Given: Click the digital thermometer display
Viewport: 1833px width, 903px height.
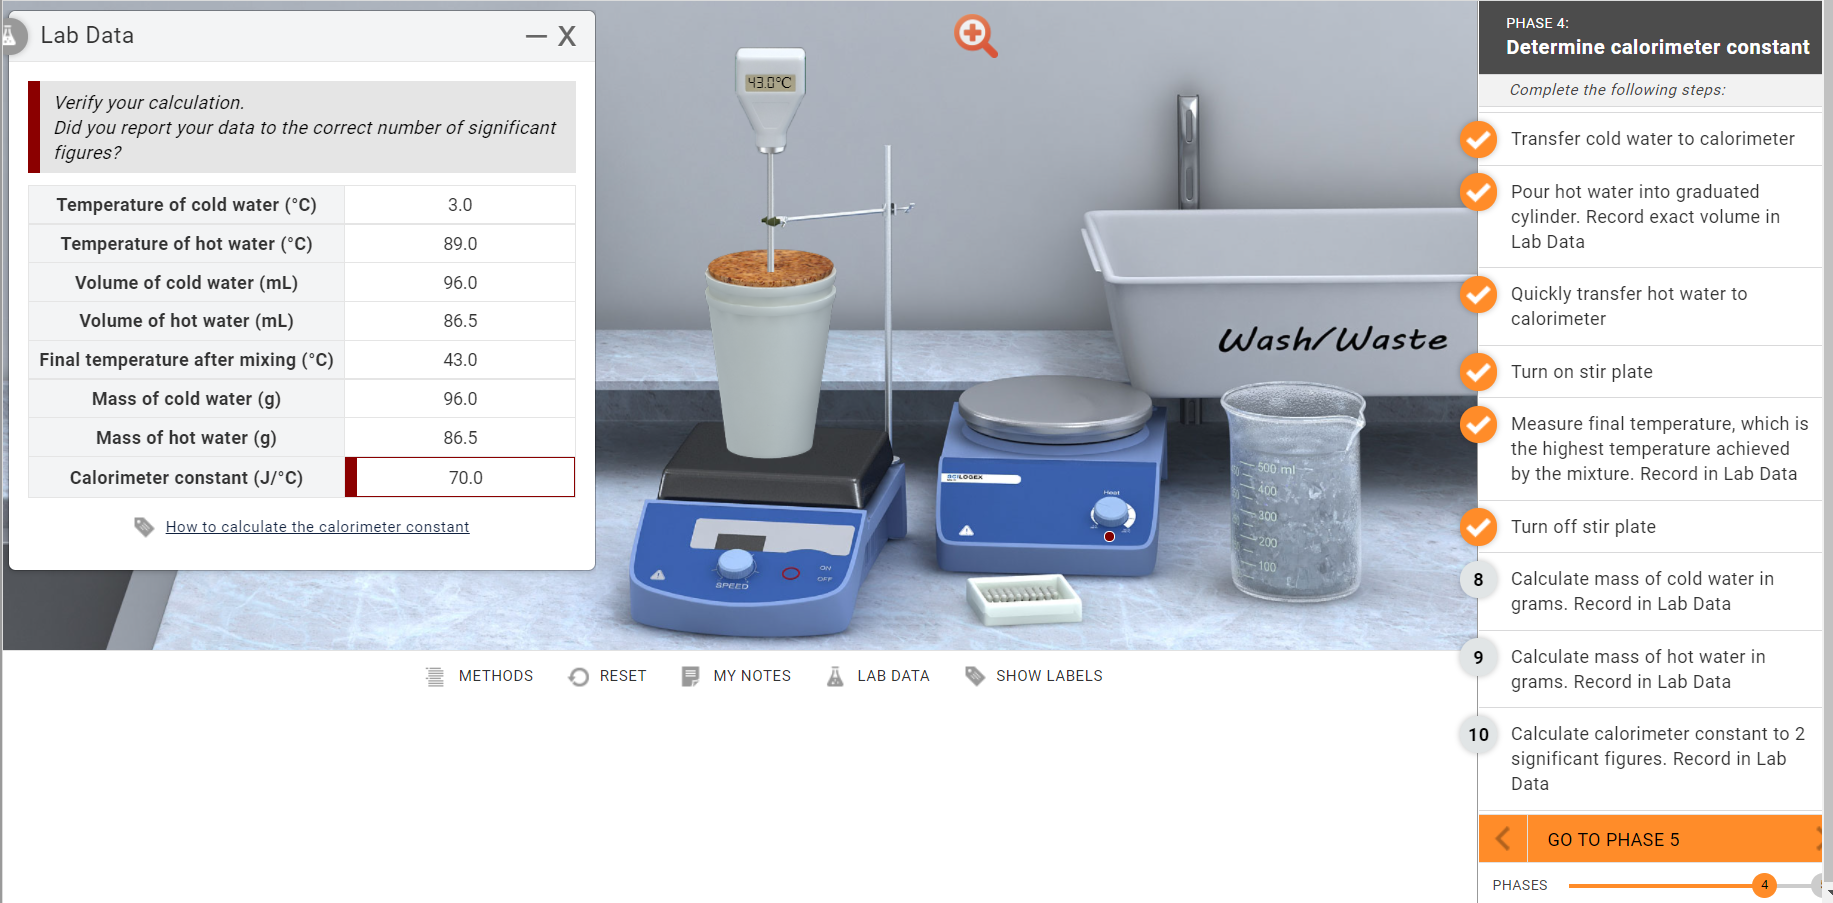Looking at the screenshot, I should 770,82.
